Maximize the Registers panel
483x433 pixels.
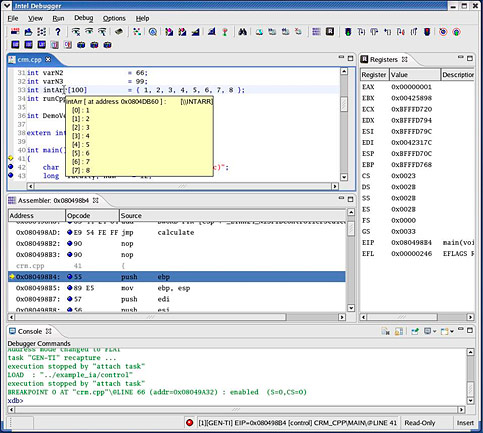click(x=470, y=58)
